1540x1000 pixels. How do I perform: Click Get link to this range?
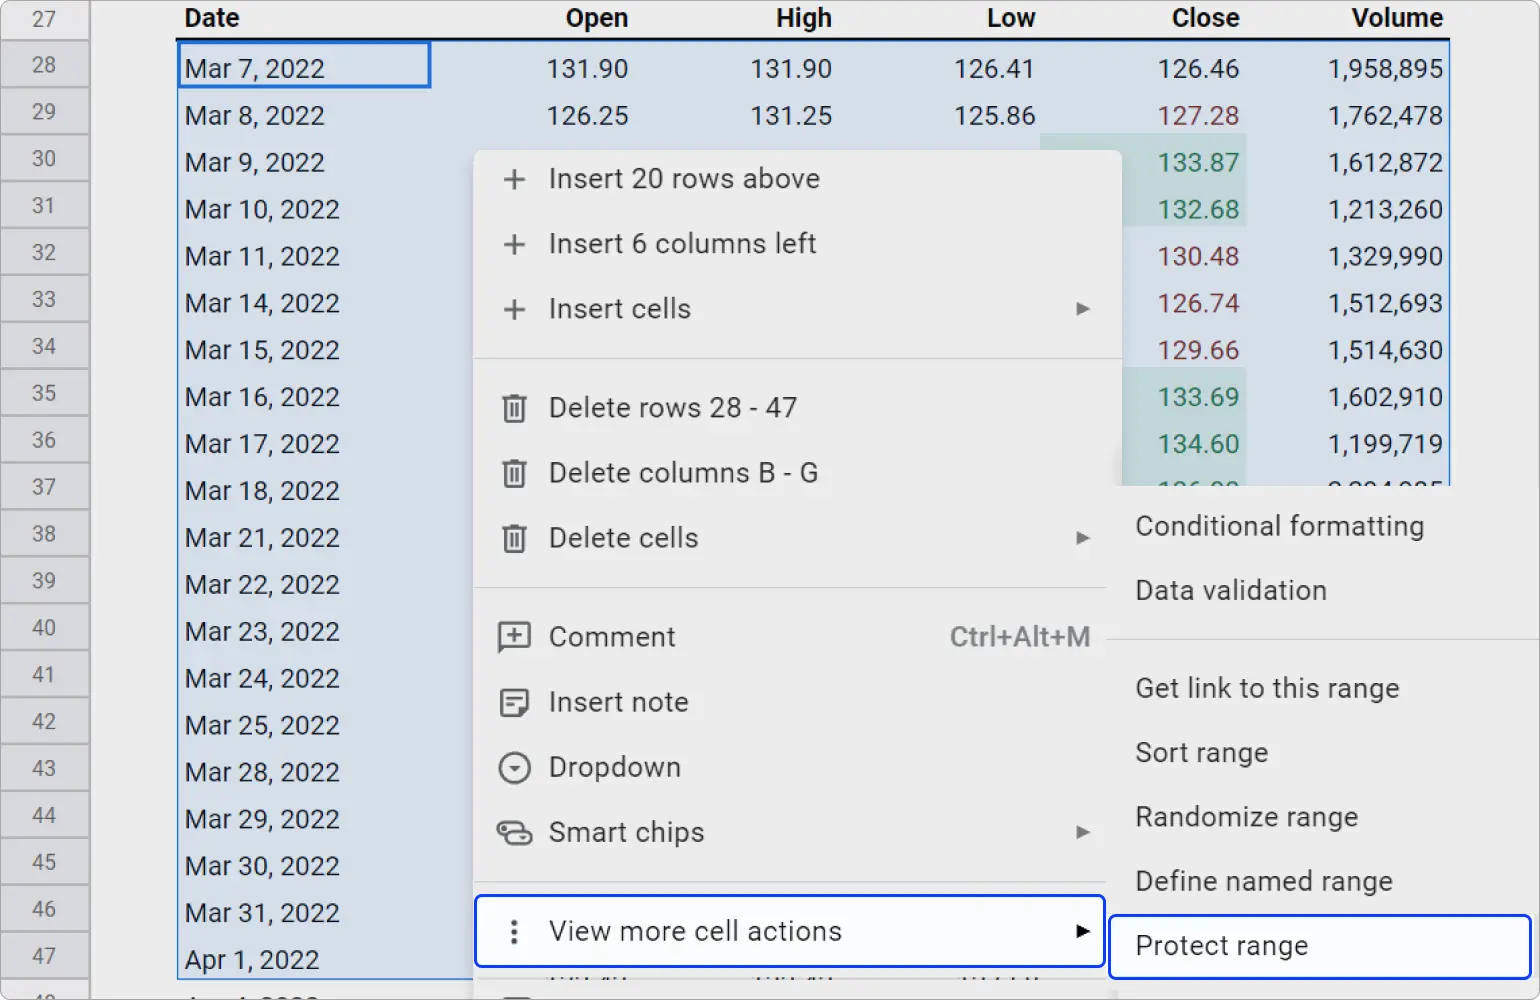1267,688
